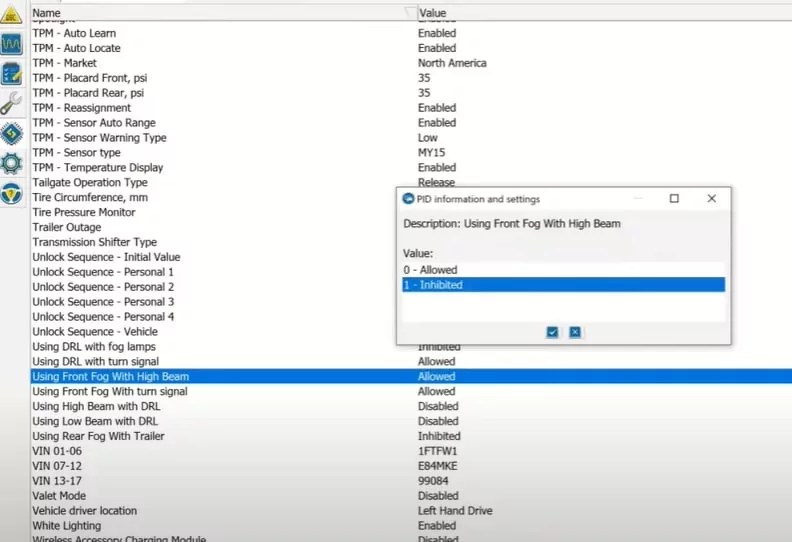Select 'TPM - Market' row

pyautogui.click(x=411, y=63)
